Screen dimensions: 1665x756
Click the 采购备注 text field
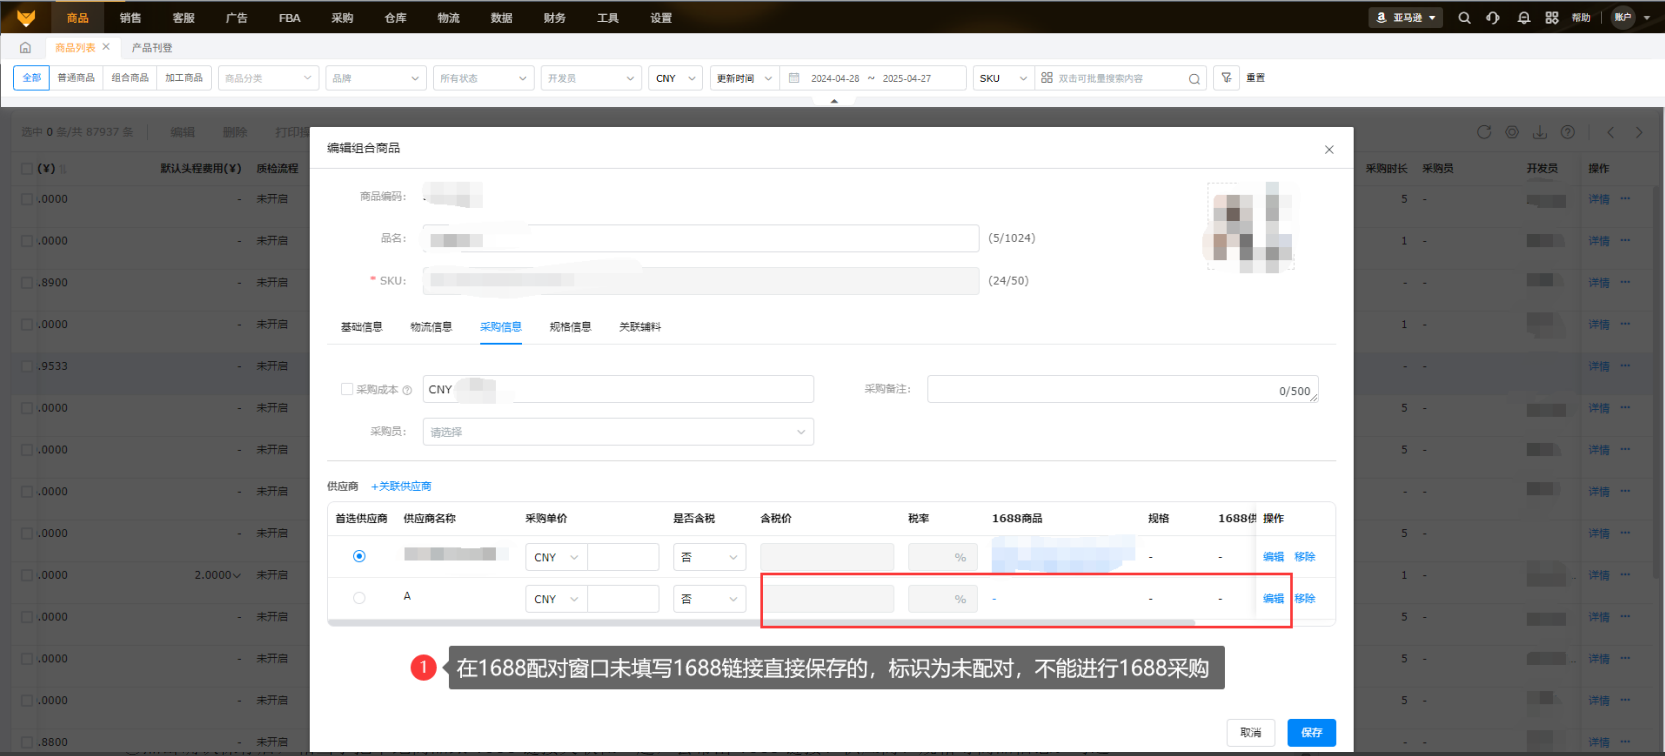[x=1100, y=389]
